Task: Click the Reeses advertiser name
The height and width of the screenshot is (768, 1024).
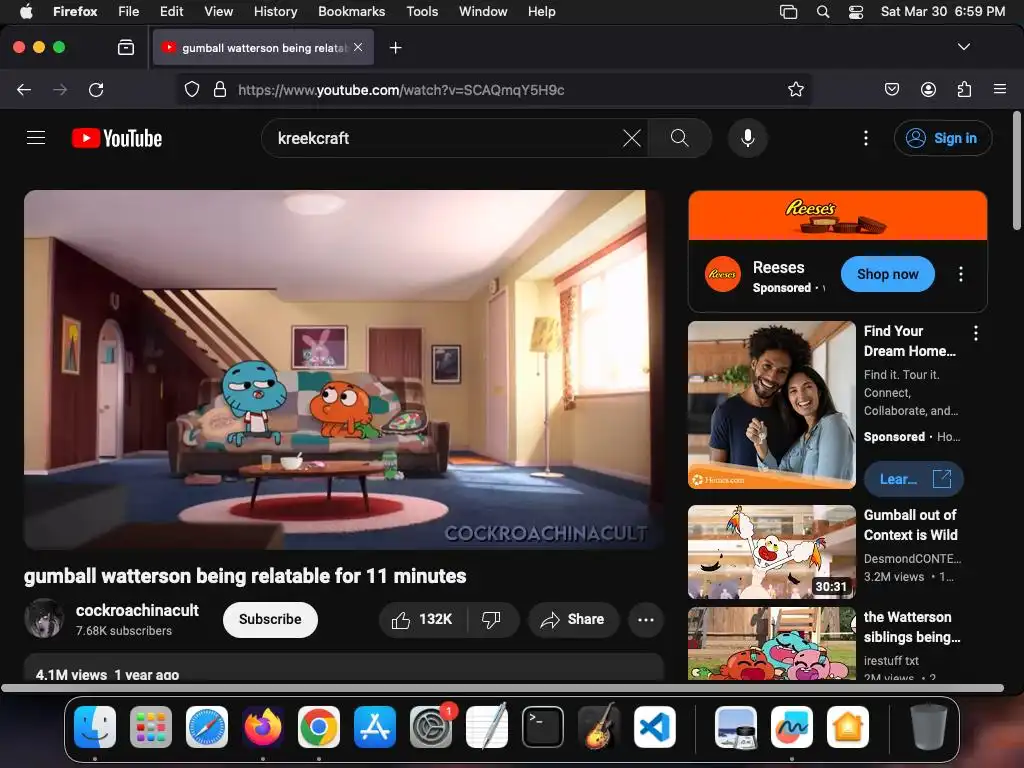Action: 778,267
